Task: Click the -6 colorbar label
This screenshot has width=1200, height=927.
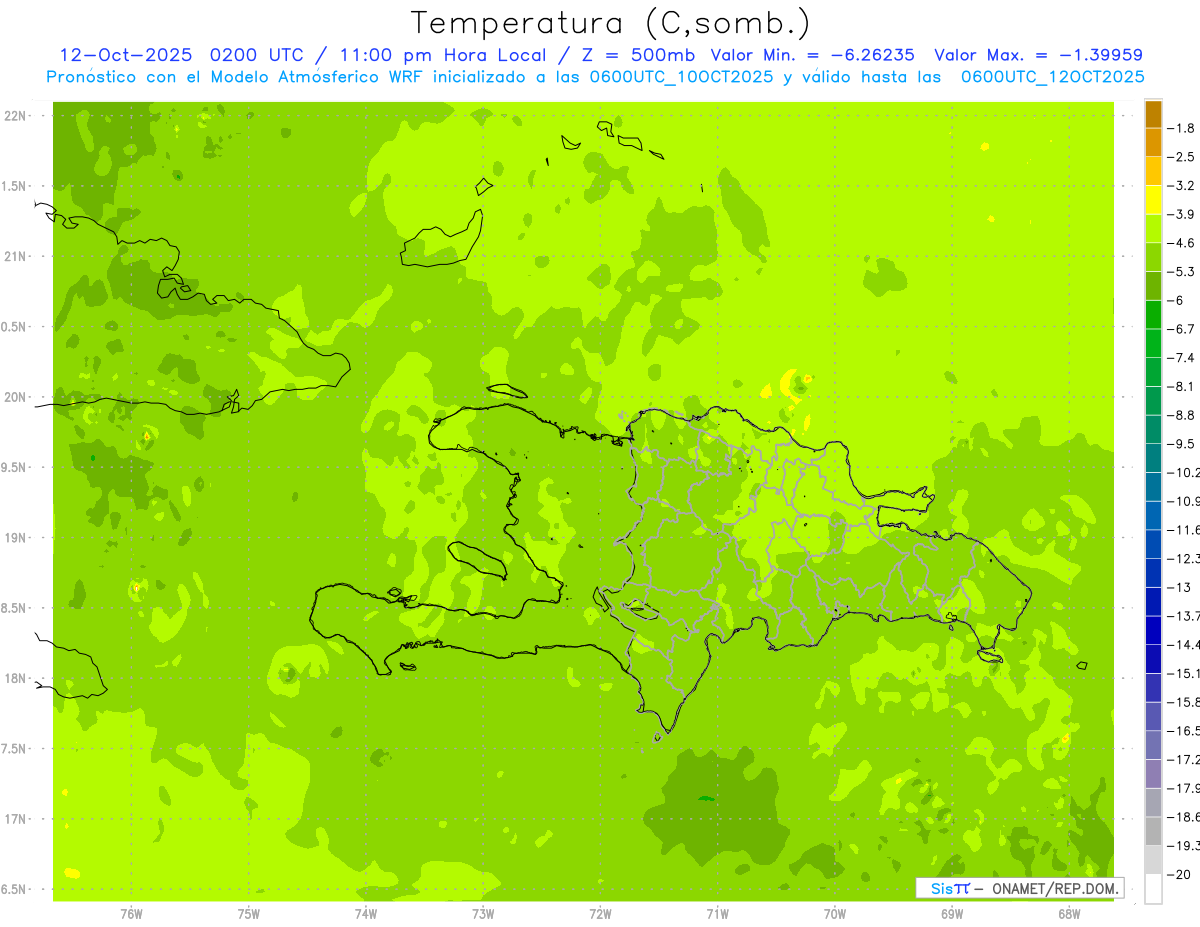Action: pyautogui.click(x=1176, y=301)
